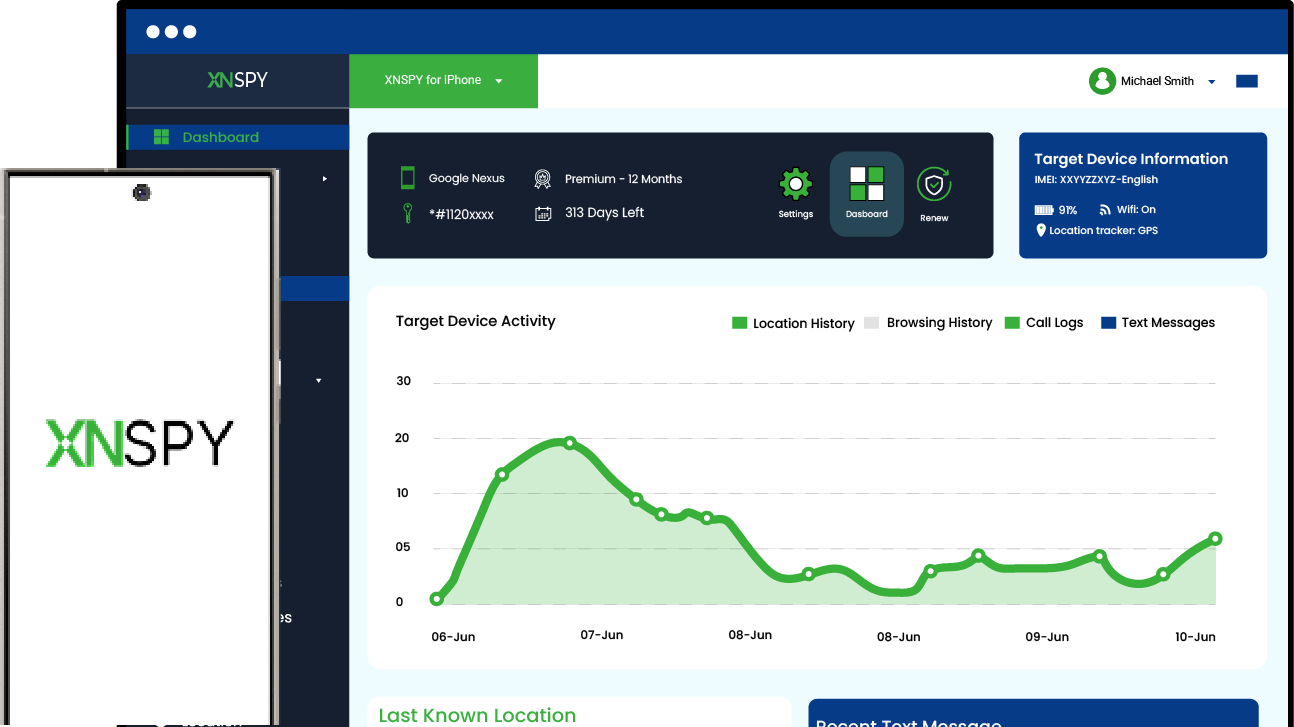Click the Michael Smith profile avatar
1294x727 pixels.
pyautogui.click(x=1102, y=81)
